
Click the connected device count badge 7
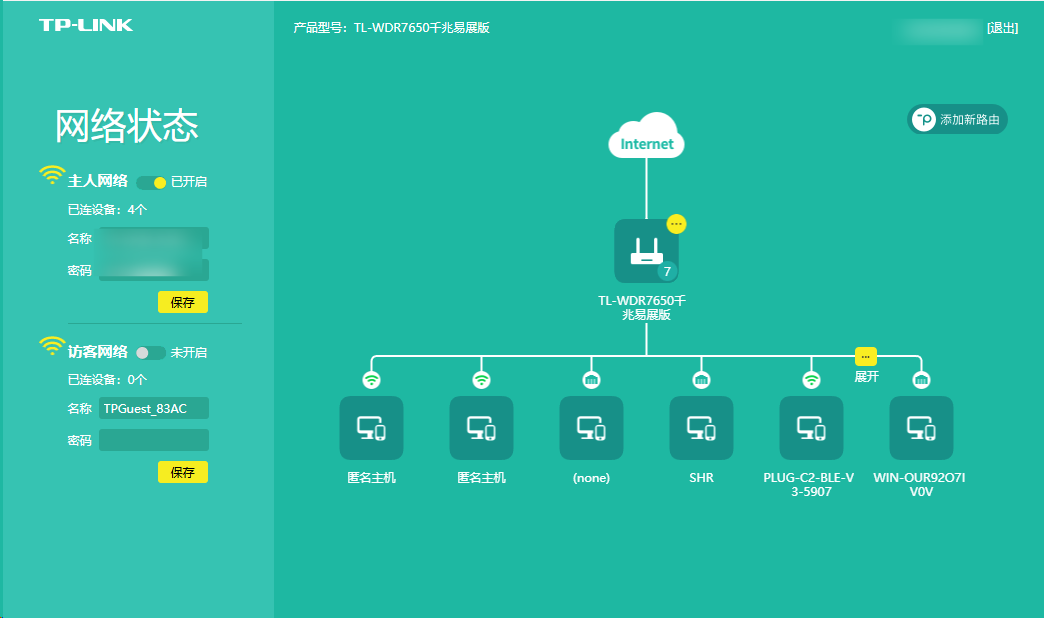667,271
